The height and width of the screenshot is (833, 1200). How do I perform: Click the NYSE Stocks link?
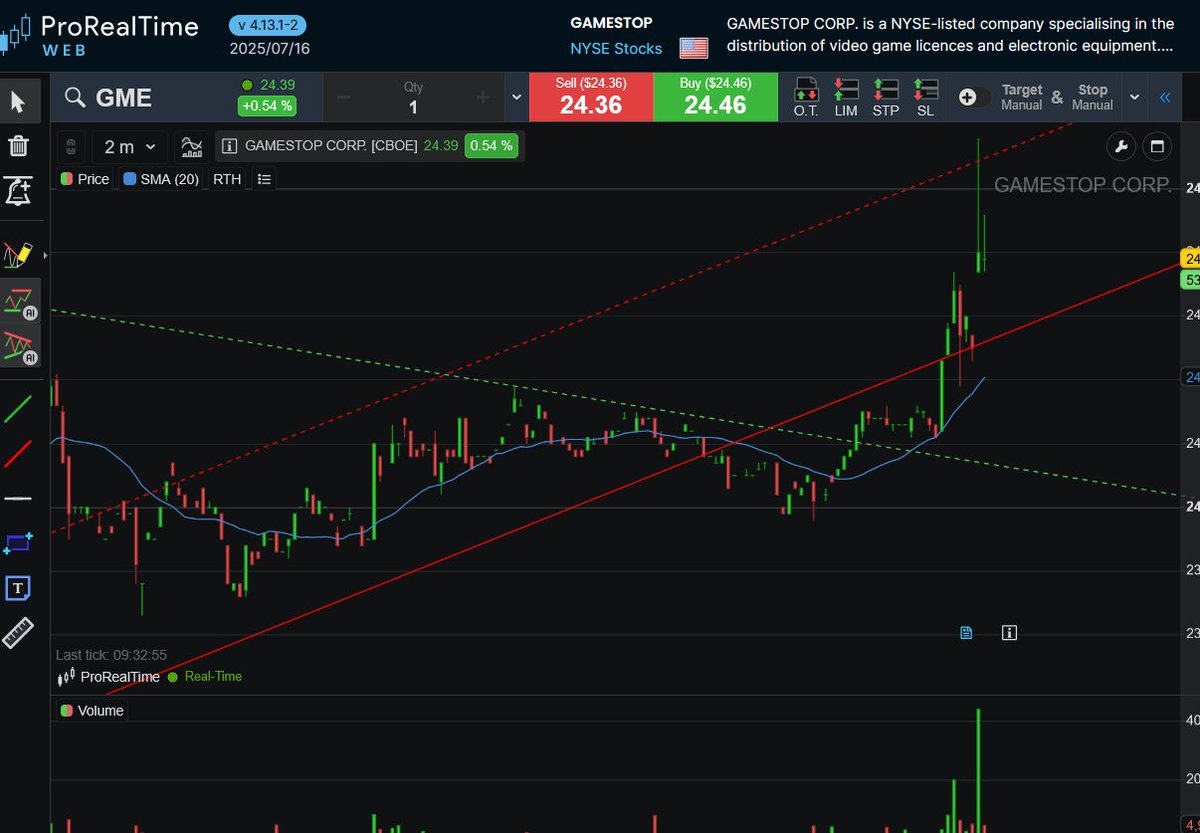616,48
